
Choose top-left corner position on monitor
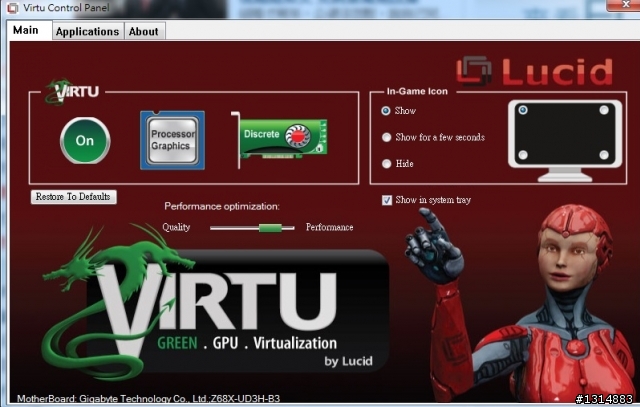523,110
